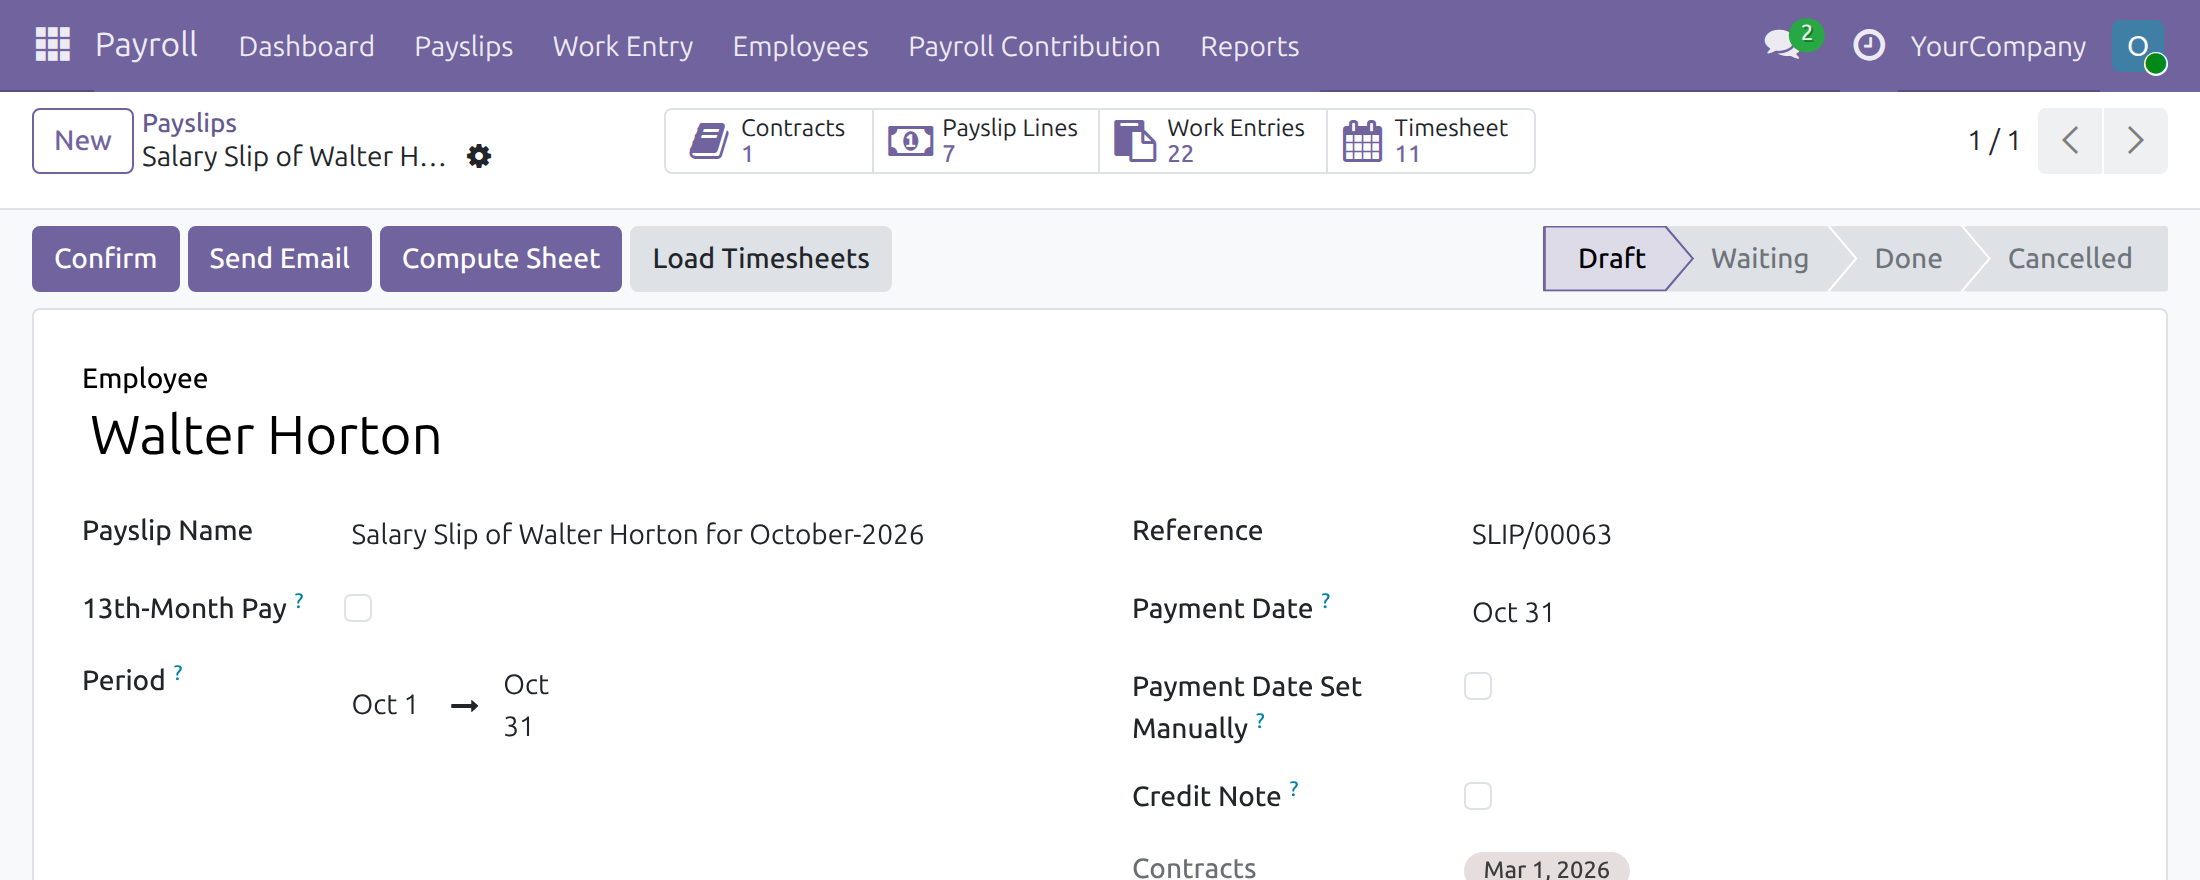Viewport: 2200px width, 880px height.
Task: Open Payslip Lines smart button
Action: [986, 141]
